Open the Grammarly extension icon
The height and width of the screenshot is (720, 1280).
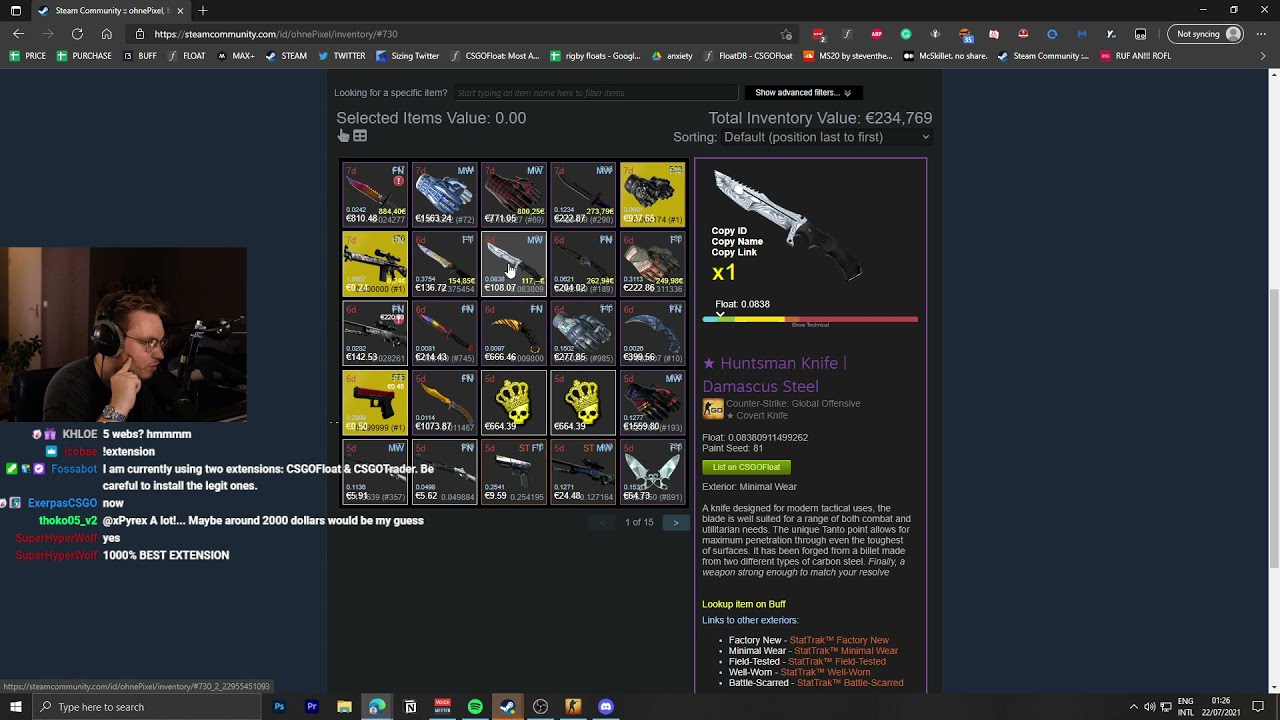coord(906,34)
